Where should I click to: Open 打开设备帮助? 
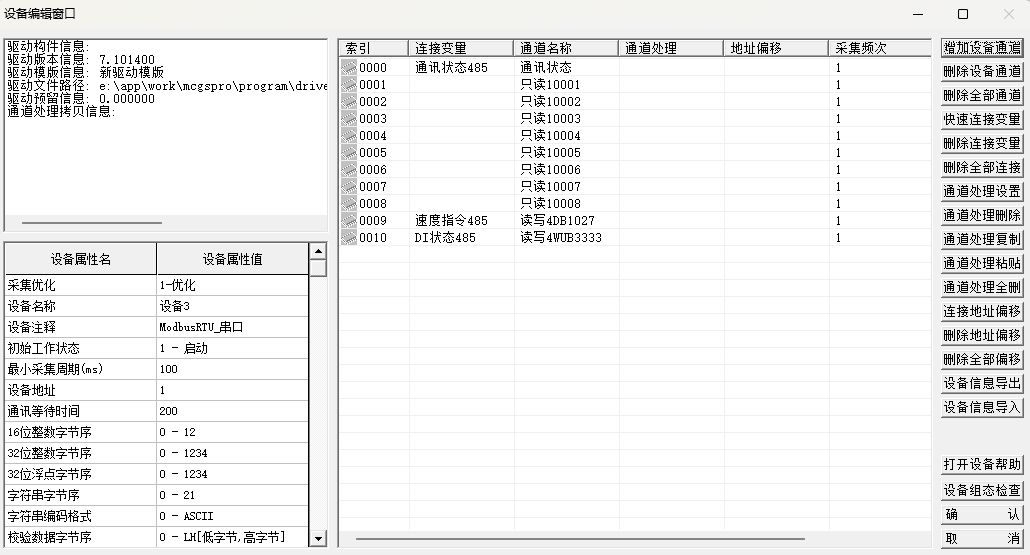pos(982,464)
